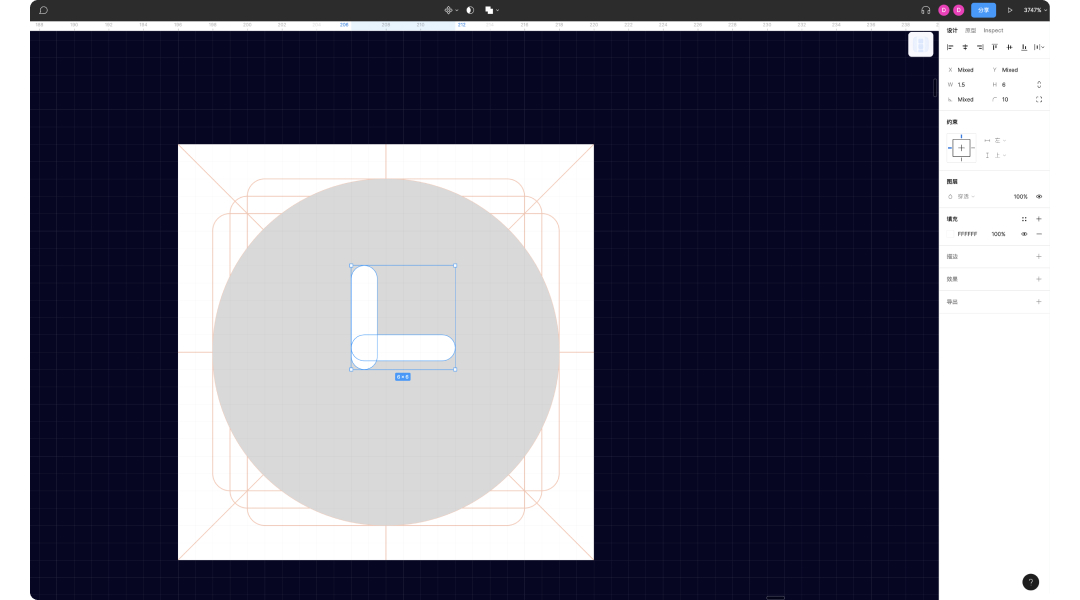Click the white FFFFFF fill color swatch
Viewport: 1080px width, 600px height.
click(x=951, y=234)
